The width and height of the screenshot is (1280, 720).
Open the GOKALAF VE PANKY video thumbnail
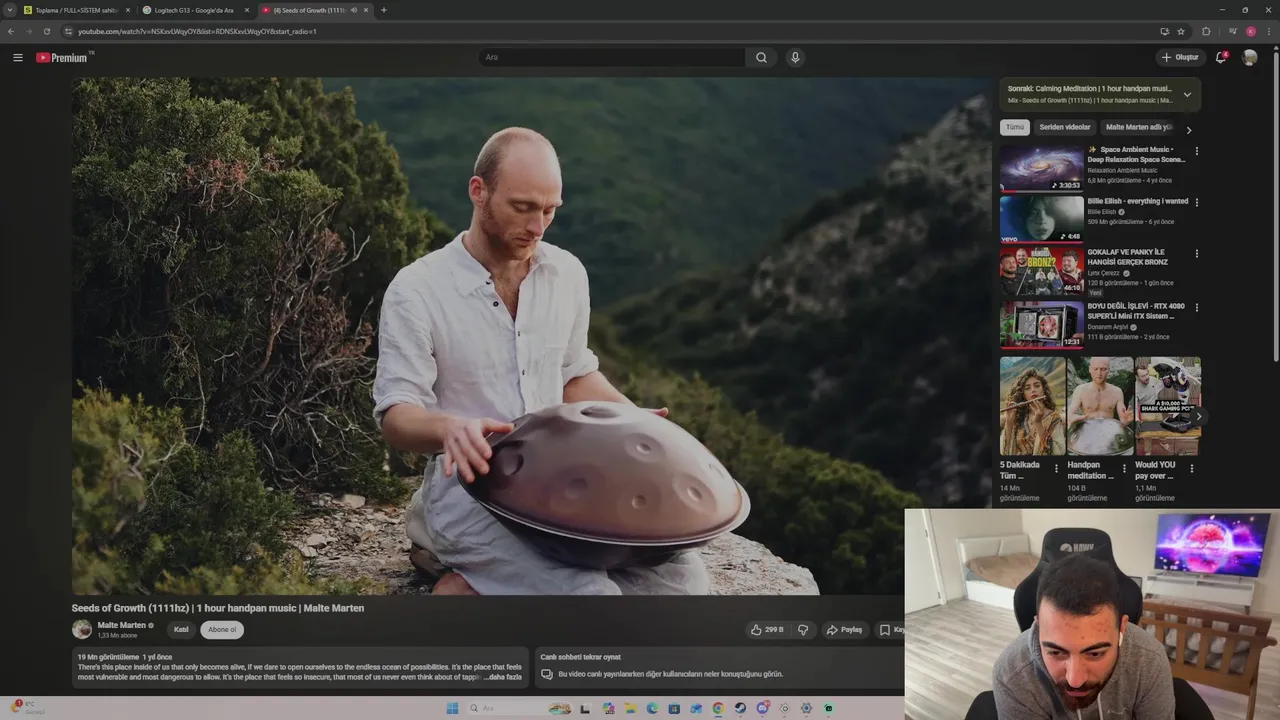coord(1041,271)
